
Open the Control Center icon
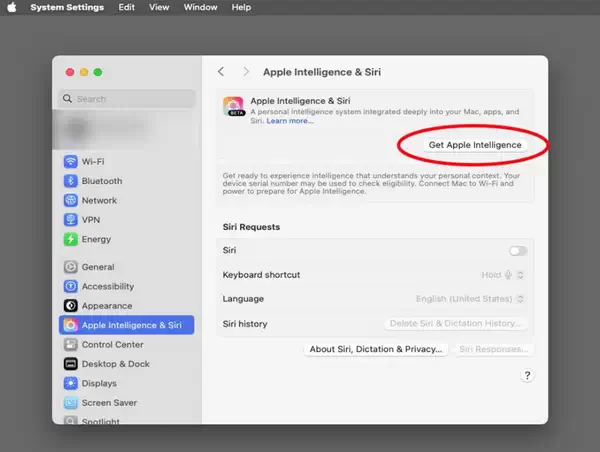click(x=70, y=344)
